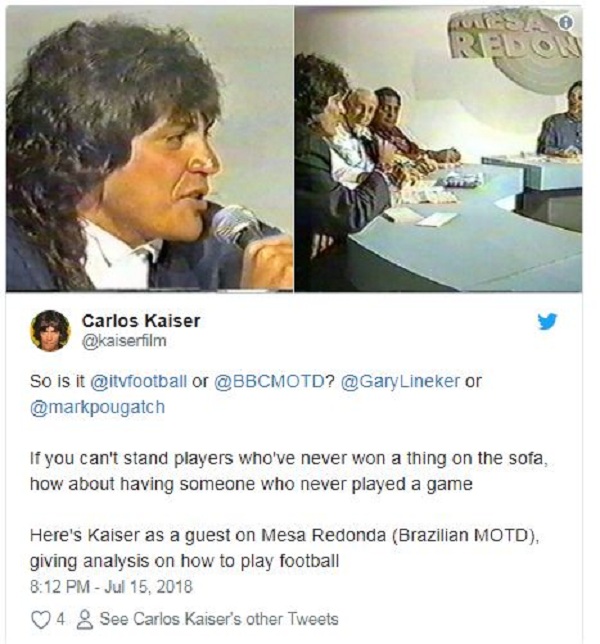This screenshot has width=600, height=644.
Task: Click the sentence about never played a game
Action: (289, 471)
